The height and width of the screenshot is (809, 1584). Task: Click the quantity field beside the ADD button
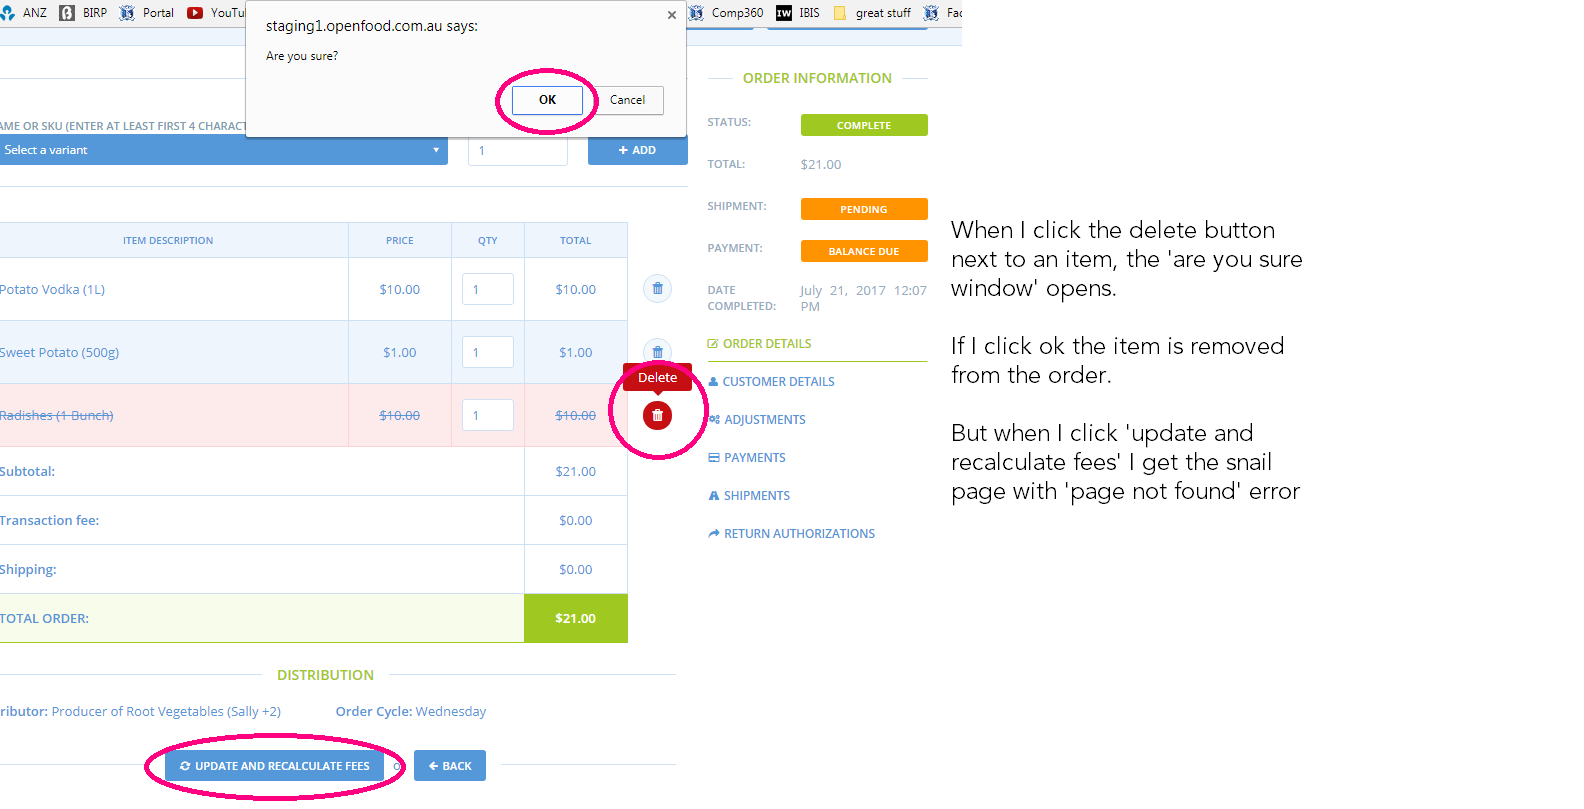tap(518, 151)
